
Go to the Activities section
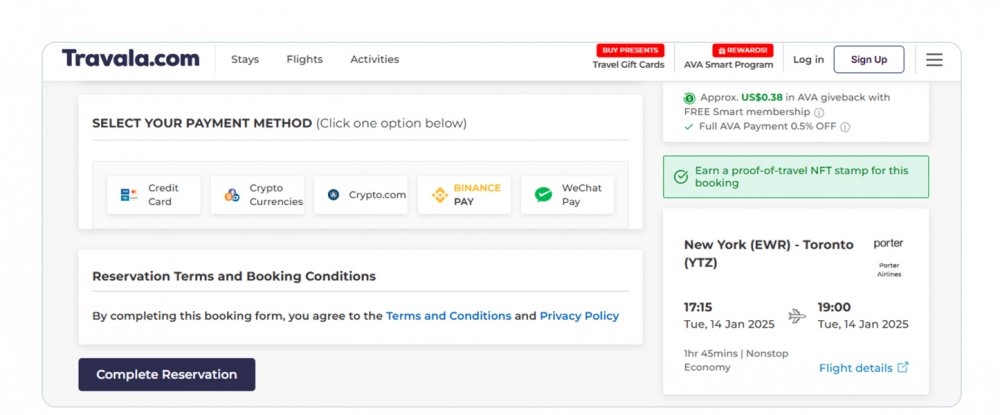pyautogui.click(x=374, y=59)
